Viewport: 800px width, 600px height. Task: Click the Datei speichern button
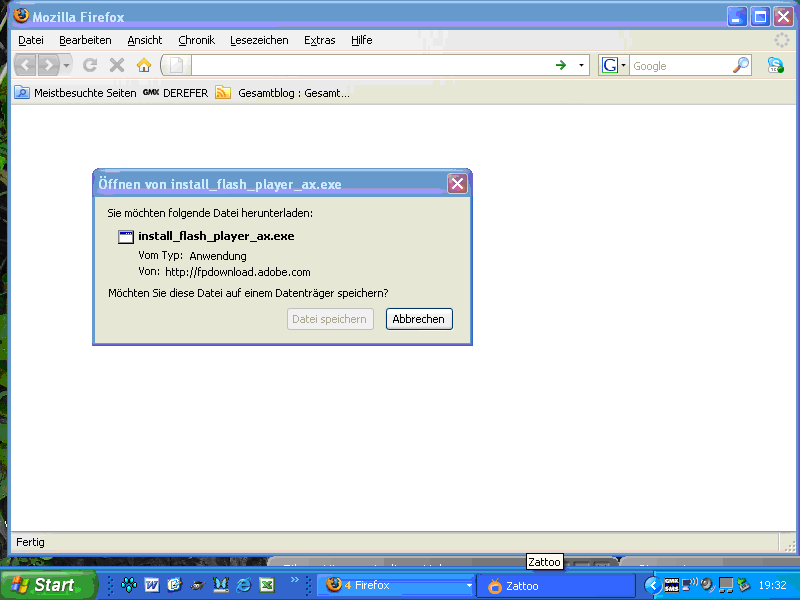click(331, 319)
